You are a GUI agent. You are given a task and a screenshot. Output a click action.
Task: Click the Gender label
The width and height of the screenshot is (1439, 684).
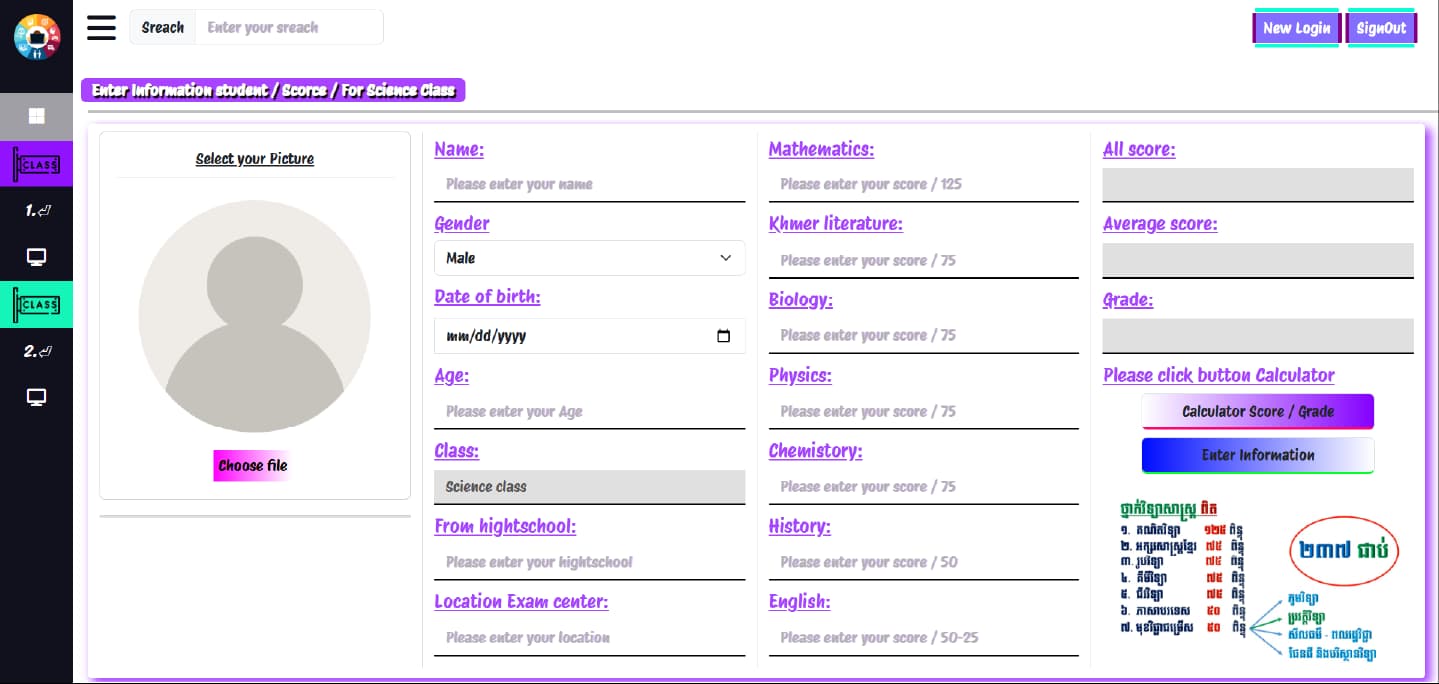click(462, 224)
